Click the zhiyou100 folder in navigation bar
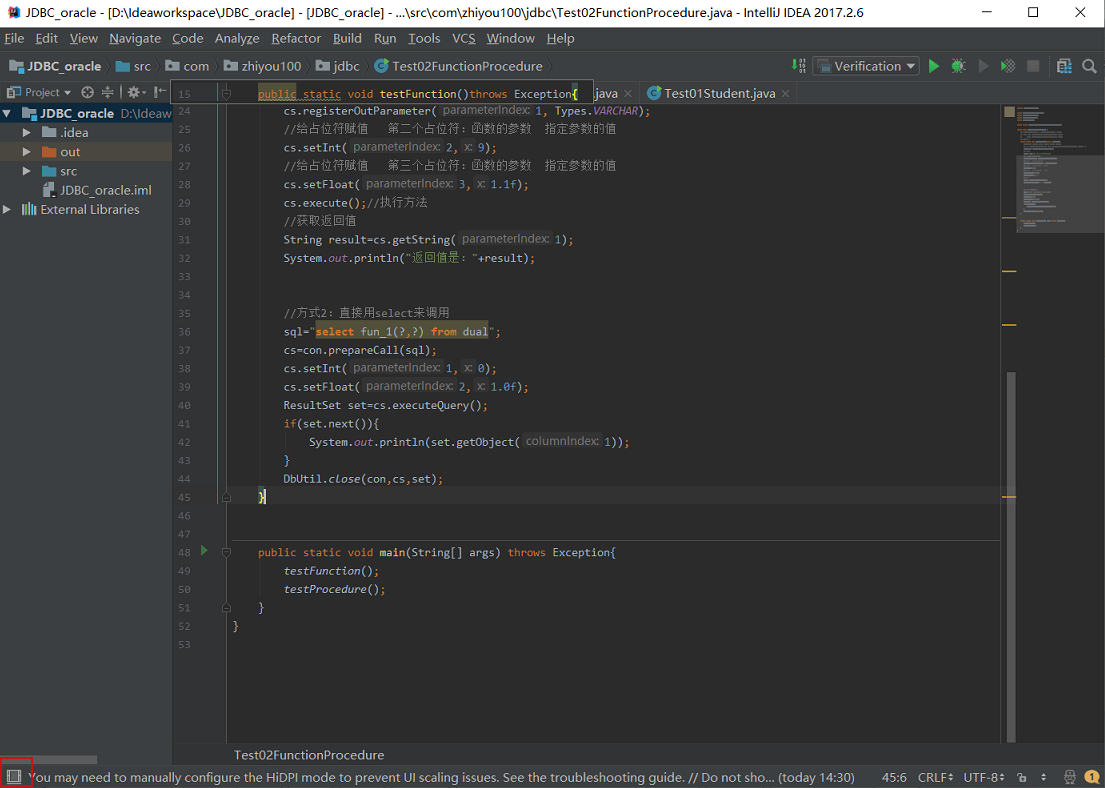 click(262, 66)
